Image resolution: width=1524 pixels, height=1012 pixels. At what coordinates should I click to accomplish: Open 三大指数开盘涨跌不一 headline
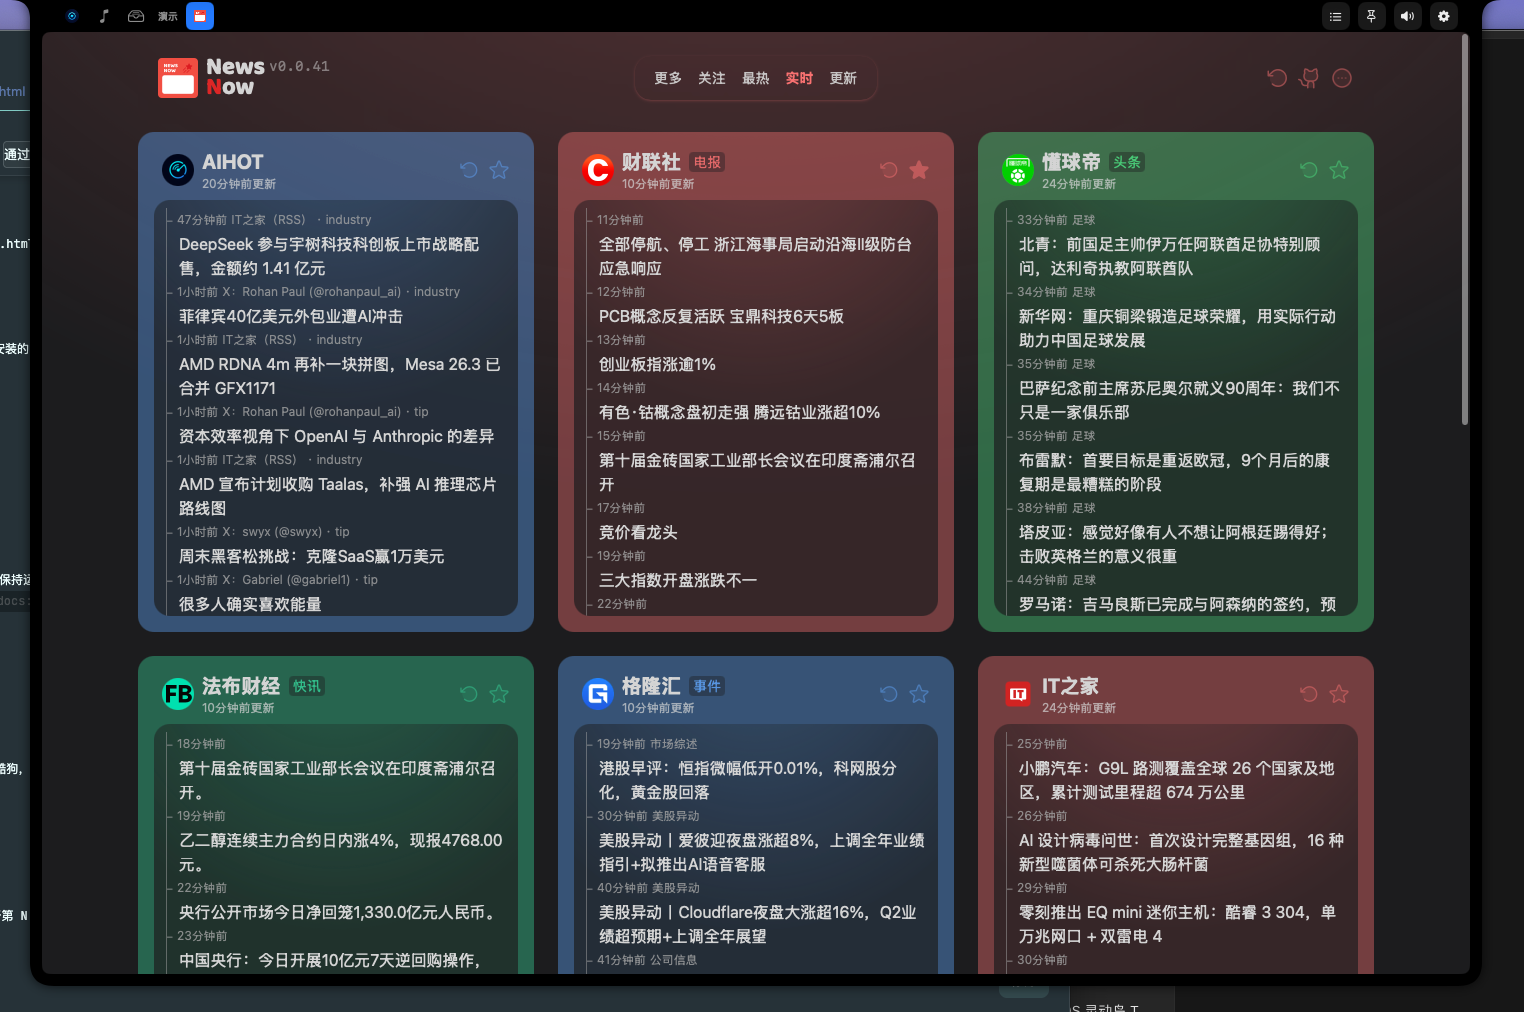pyautogui.click(x=678, y=580)
